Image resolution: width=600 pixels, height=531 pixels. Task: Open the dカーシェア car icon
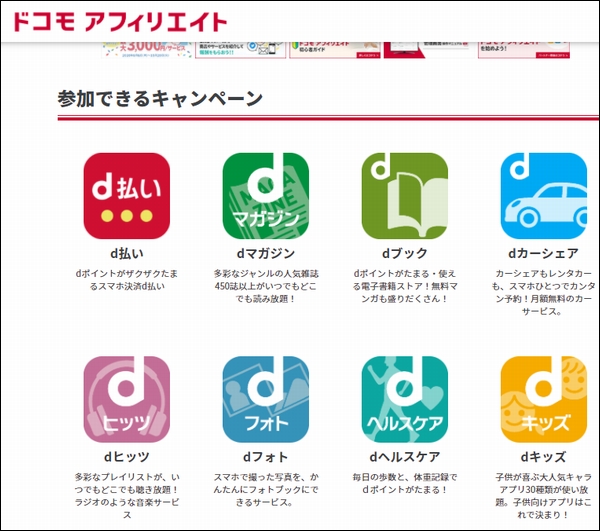pos(543,196)
